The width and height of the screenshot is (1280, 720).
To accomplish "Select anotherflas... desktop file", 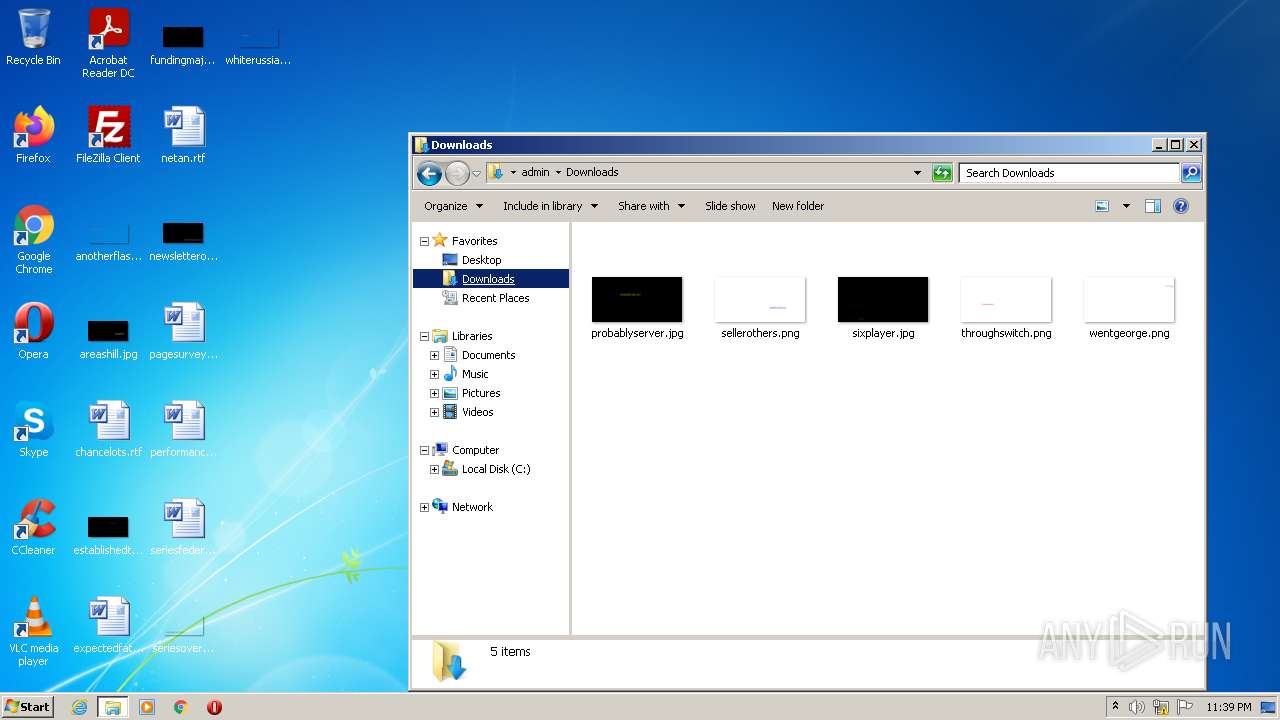I will 108,241.
